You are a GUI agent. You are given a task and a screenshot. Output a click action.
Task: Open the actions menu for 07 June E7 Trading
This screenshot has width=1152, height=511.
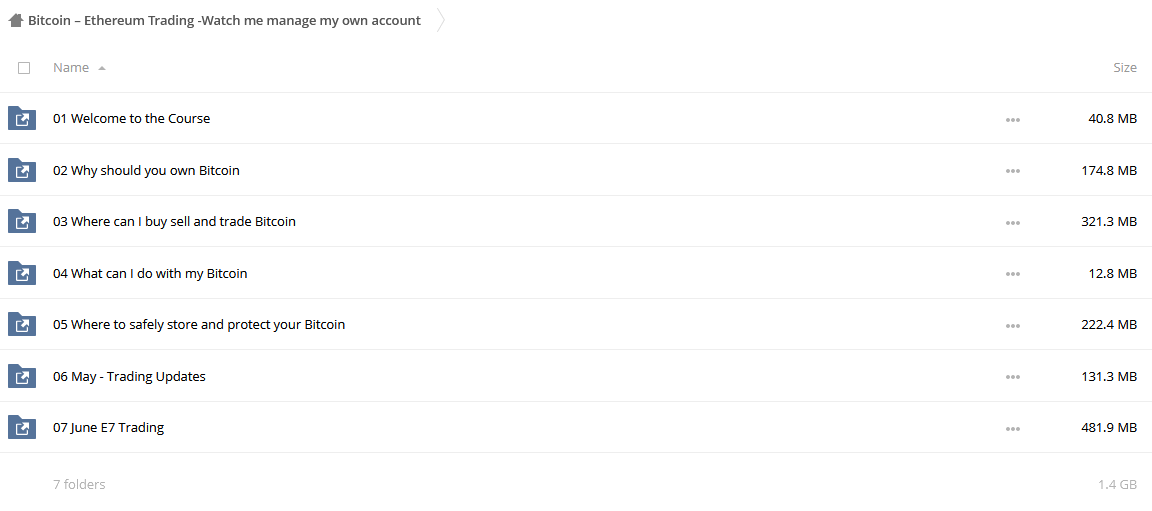click(x=1012, y=429)
